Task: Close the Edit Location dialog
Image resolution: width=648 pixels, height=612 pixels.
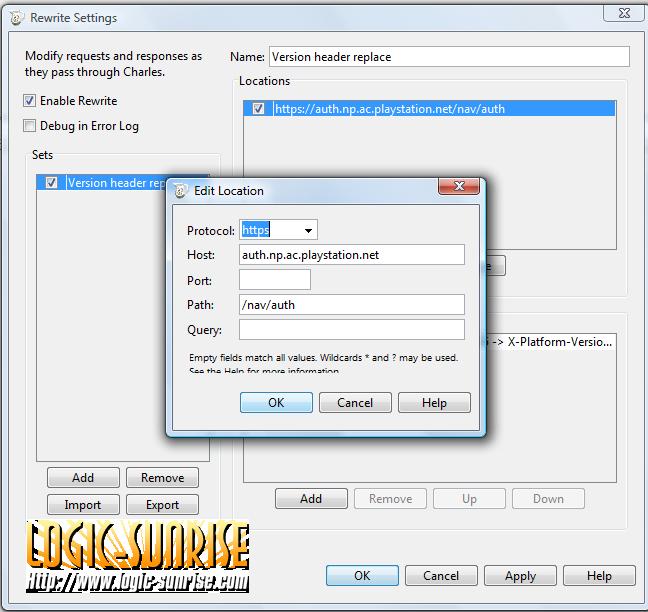Action: tap(459, 186)
